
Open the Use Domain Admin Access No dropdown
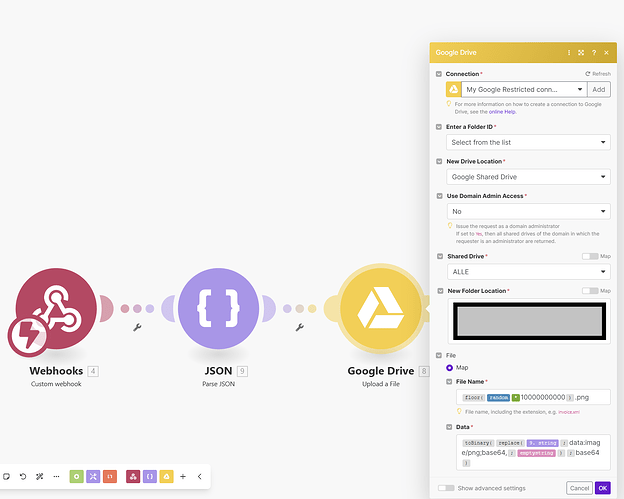[x=529, y=212]
